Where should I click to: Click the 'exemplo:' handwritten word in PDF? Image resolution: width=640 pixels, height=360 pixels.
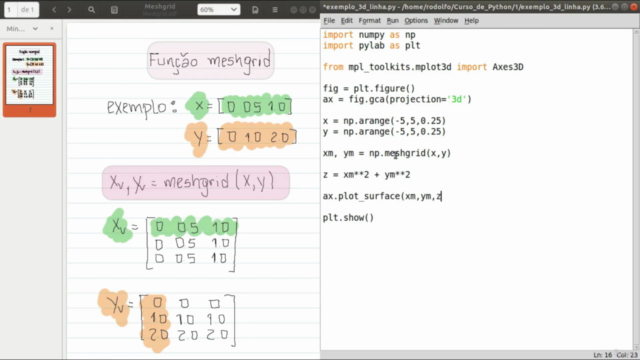(x=142, y=108)
